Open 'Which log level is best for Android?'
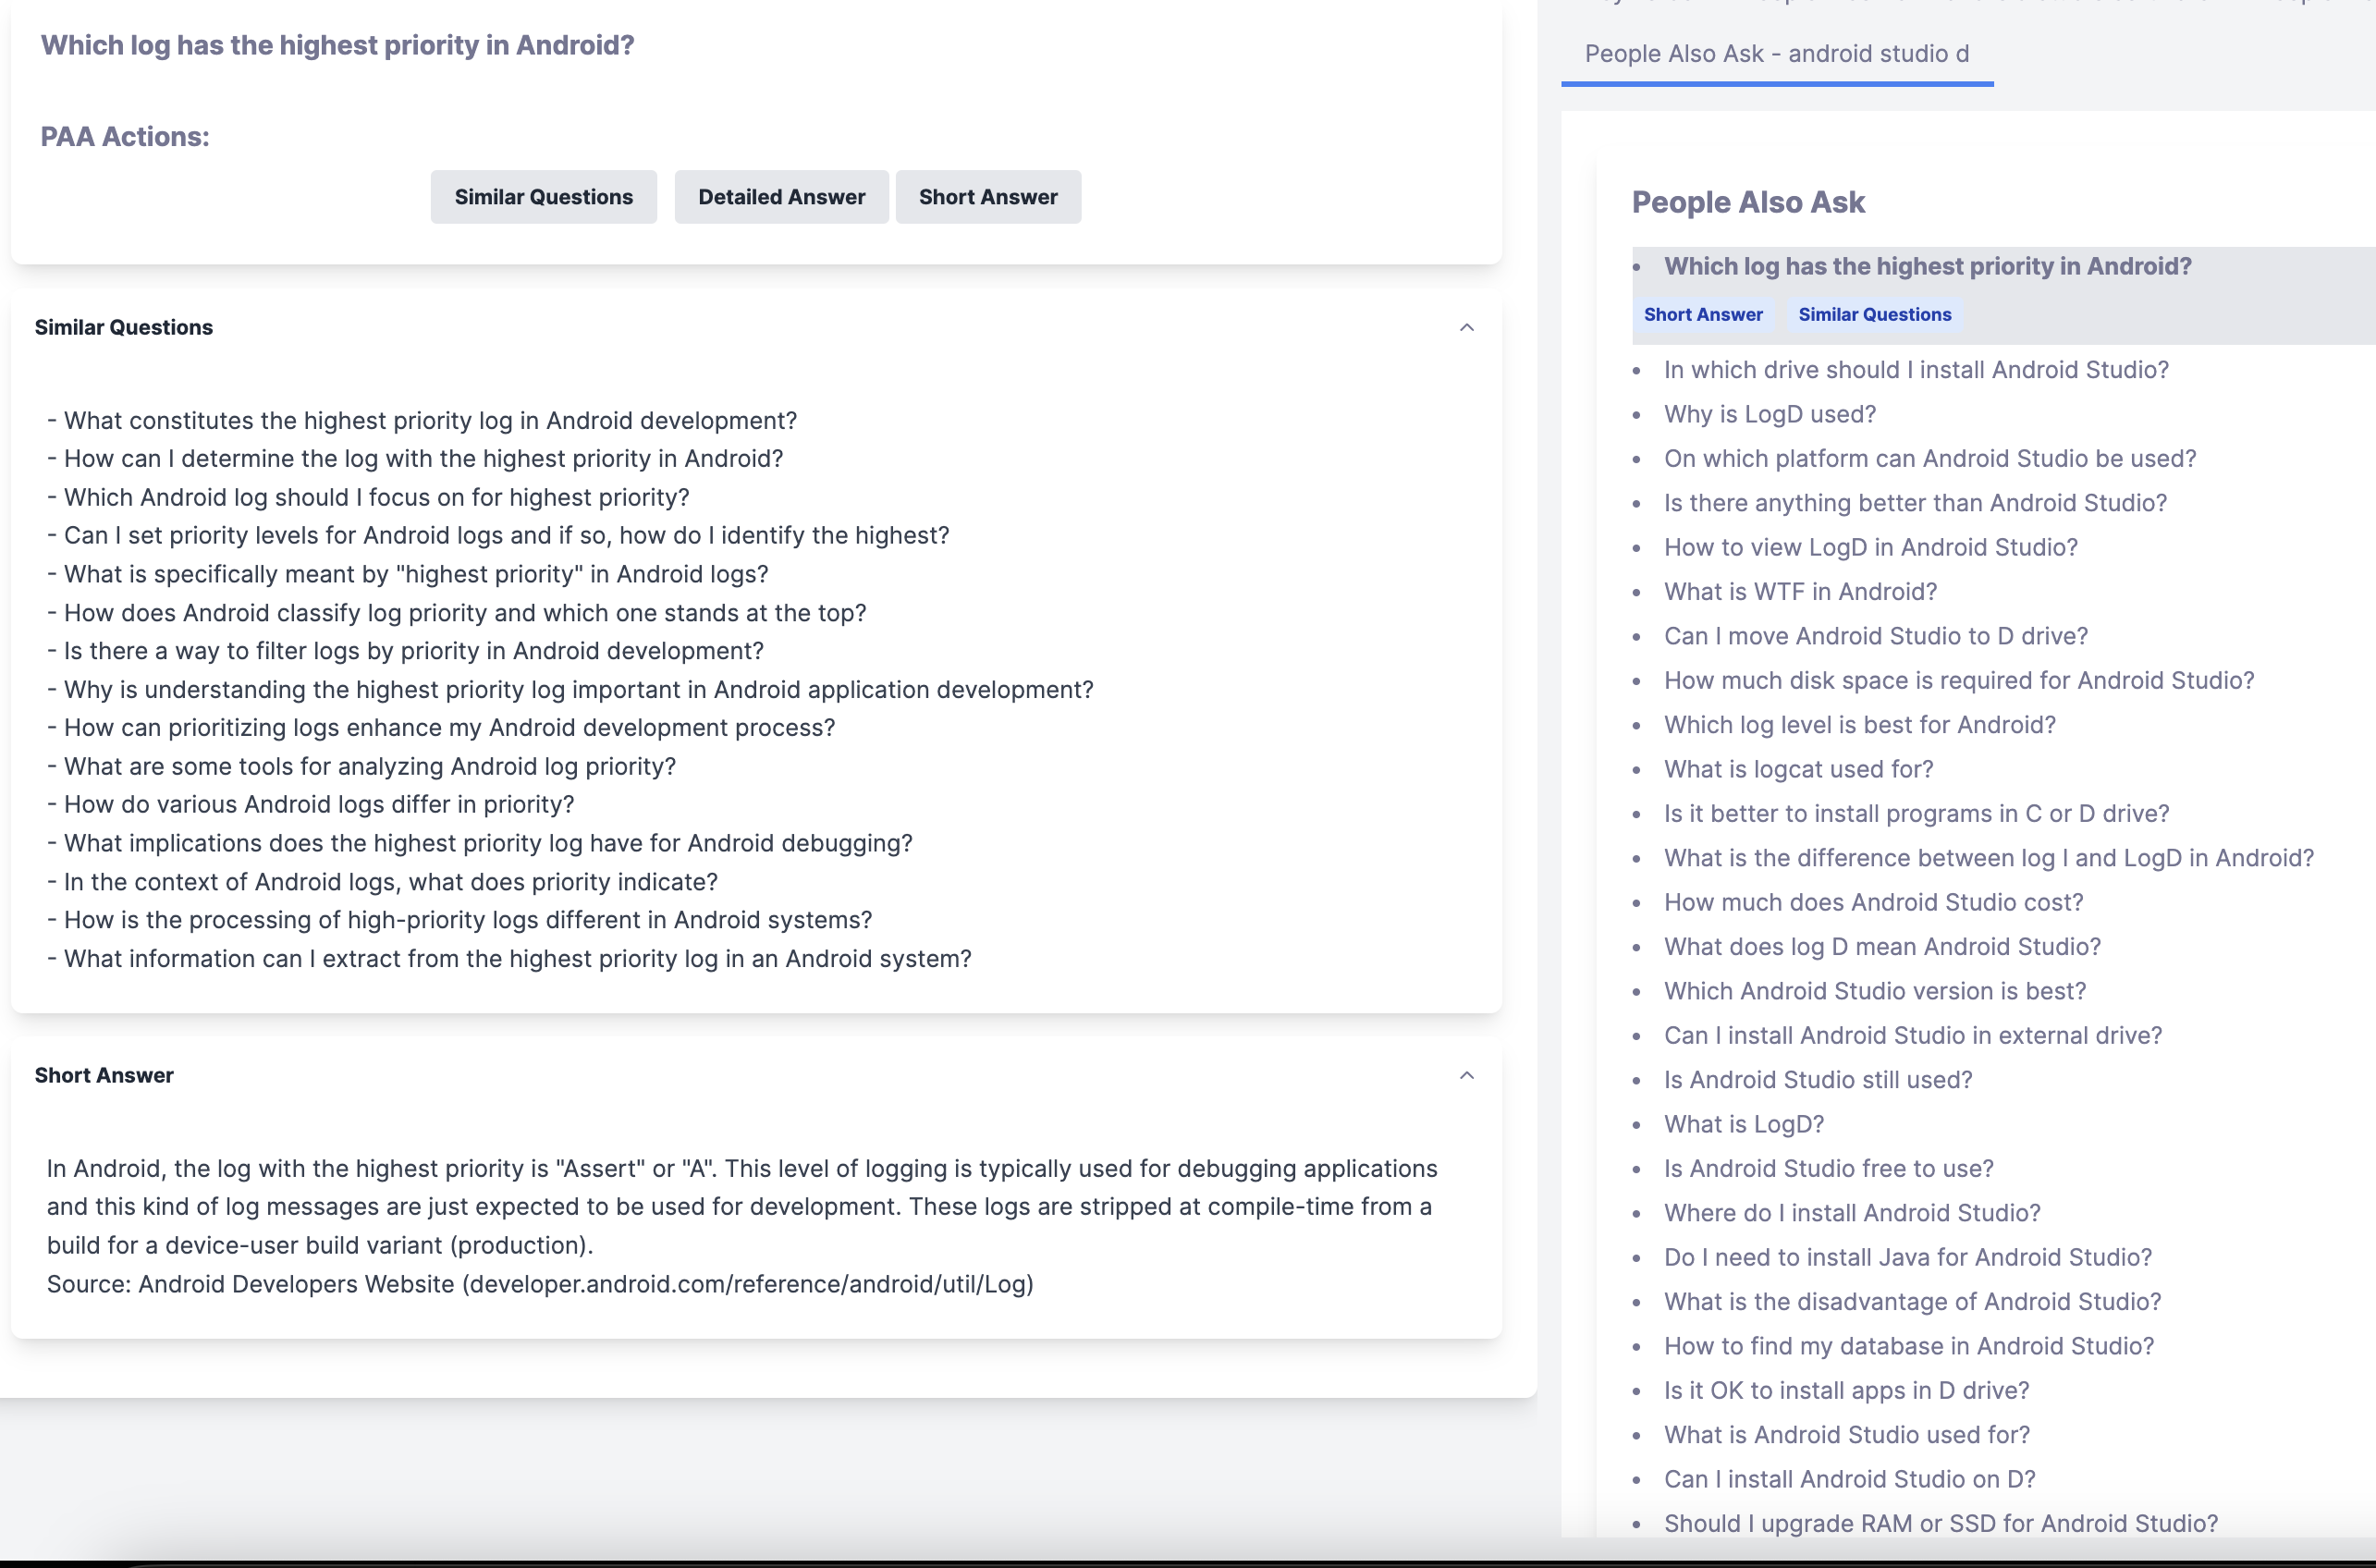This screenshot has width=2376, height=1568. coord(1859,724)
